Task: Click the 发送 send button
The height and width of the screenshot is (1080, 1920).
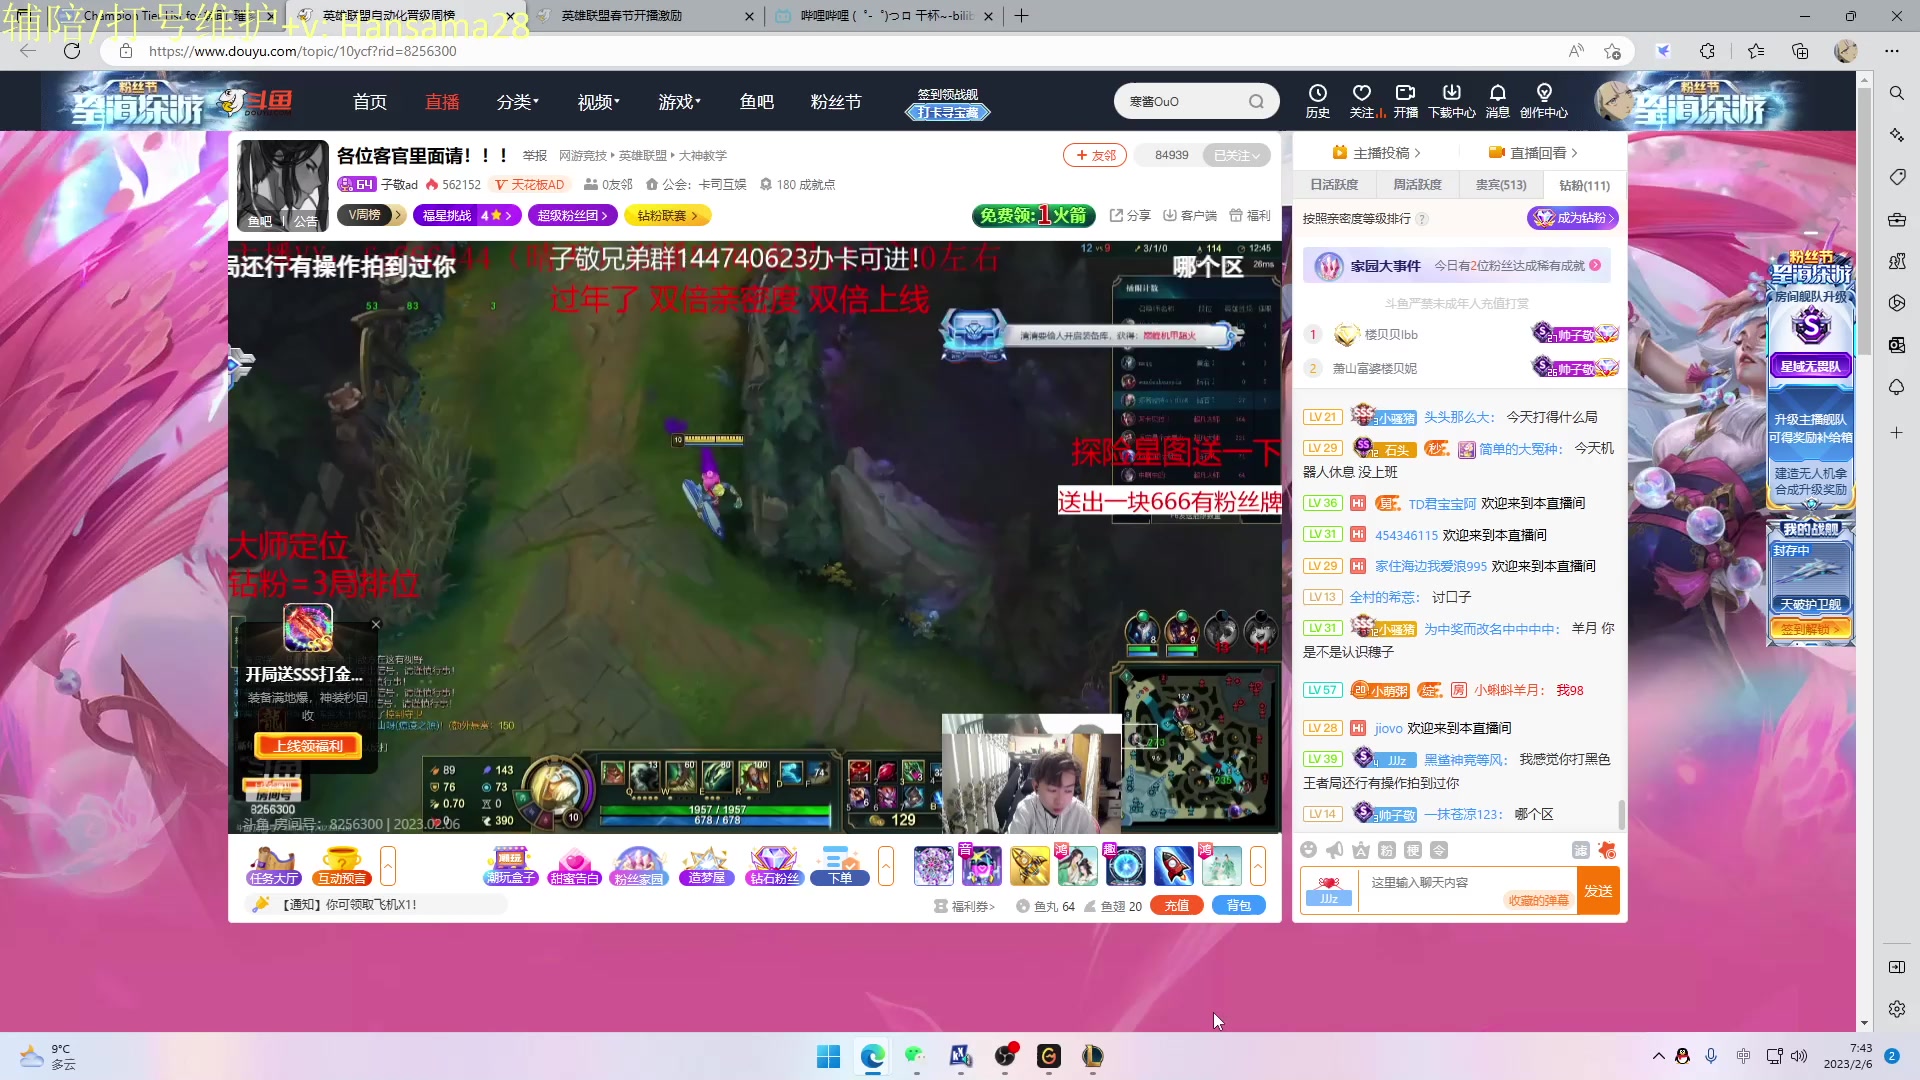Action: tap(1598, 891)
